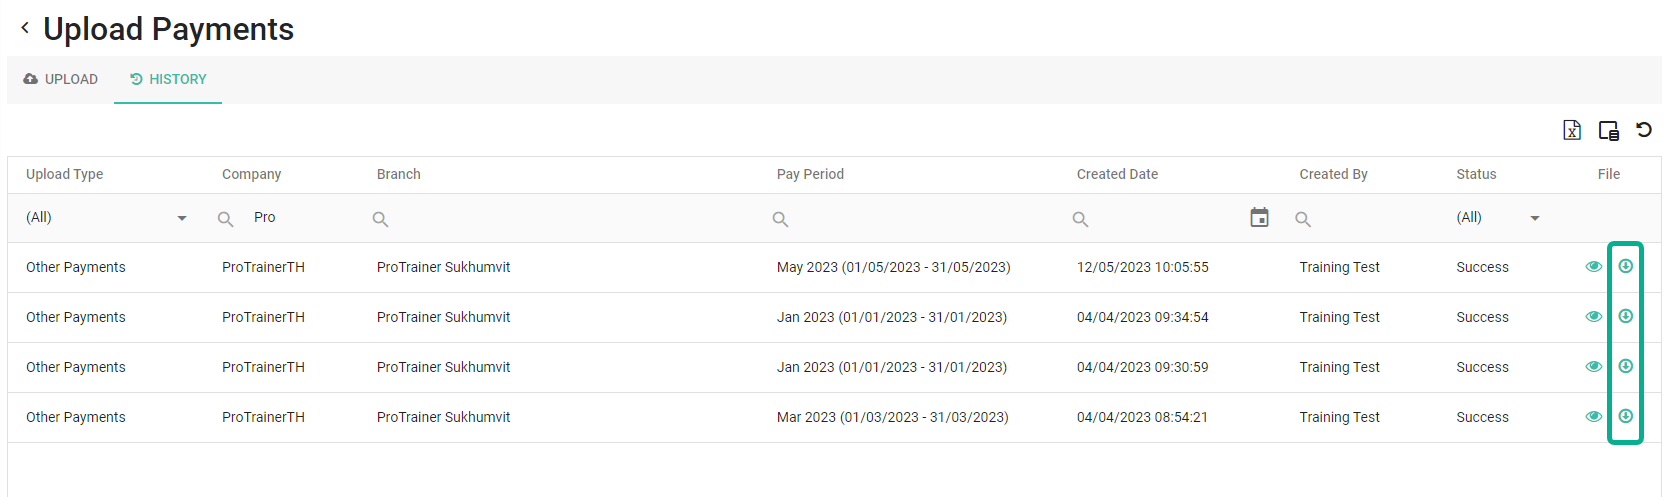
Task: Sort by Created Date column header
Action: tap(1117, 174)
